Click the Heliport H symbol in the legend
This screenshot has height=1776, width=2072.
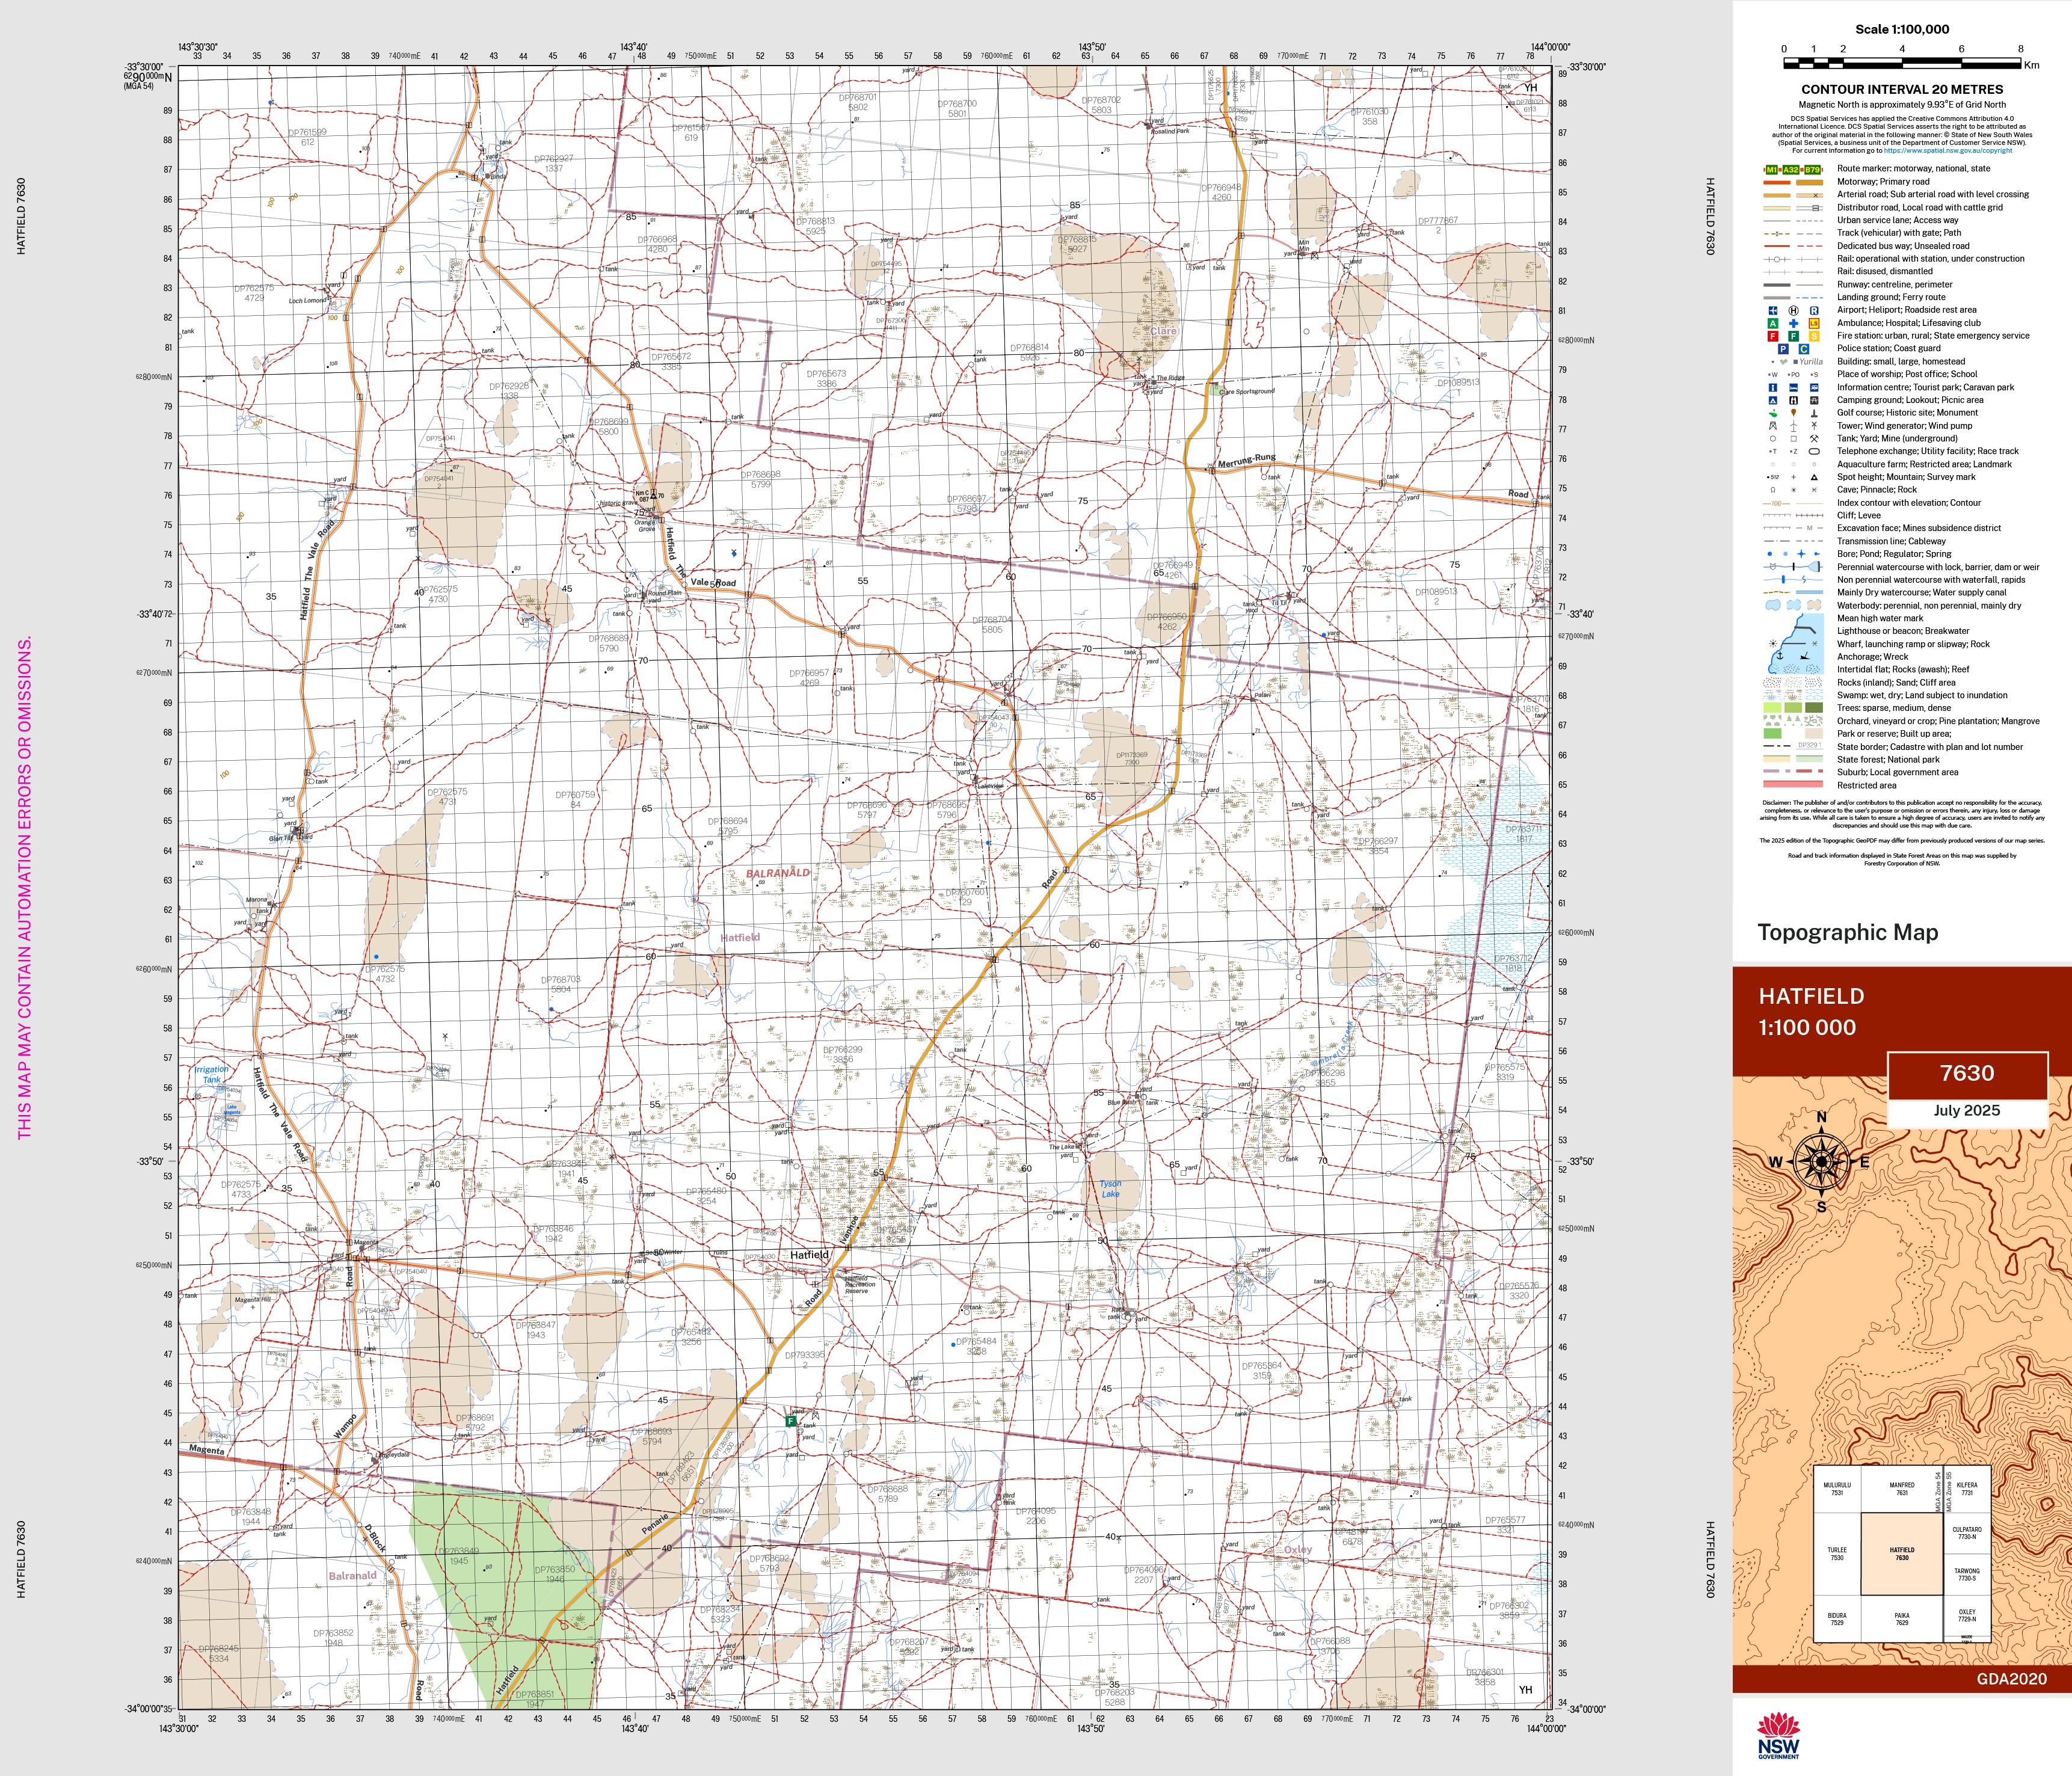tap(1793, 310)
